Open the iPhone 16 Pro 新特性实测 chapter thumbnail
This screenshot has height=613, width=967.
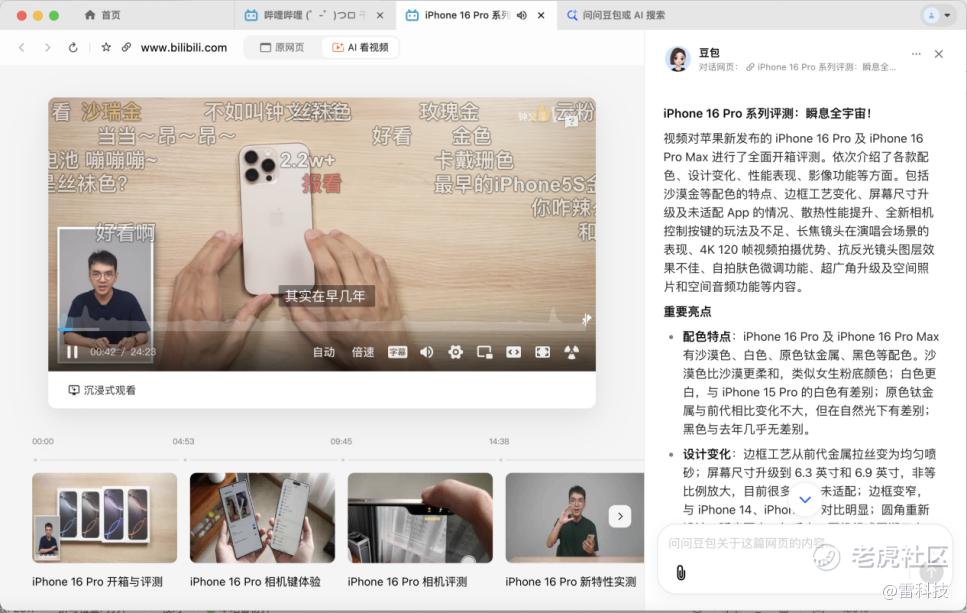[575, 517]
